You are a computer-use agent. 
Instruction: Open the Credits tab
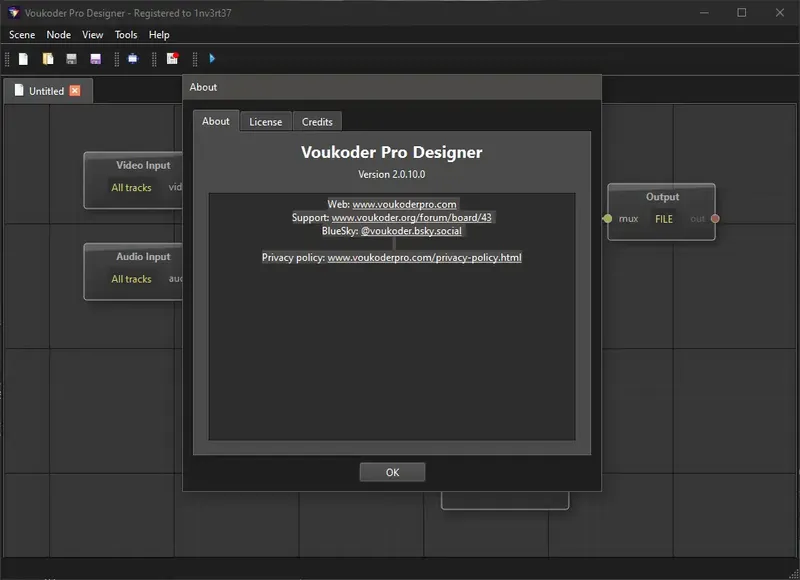click(317, 122)
